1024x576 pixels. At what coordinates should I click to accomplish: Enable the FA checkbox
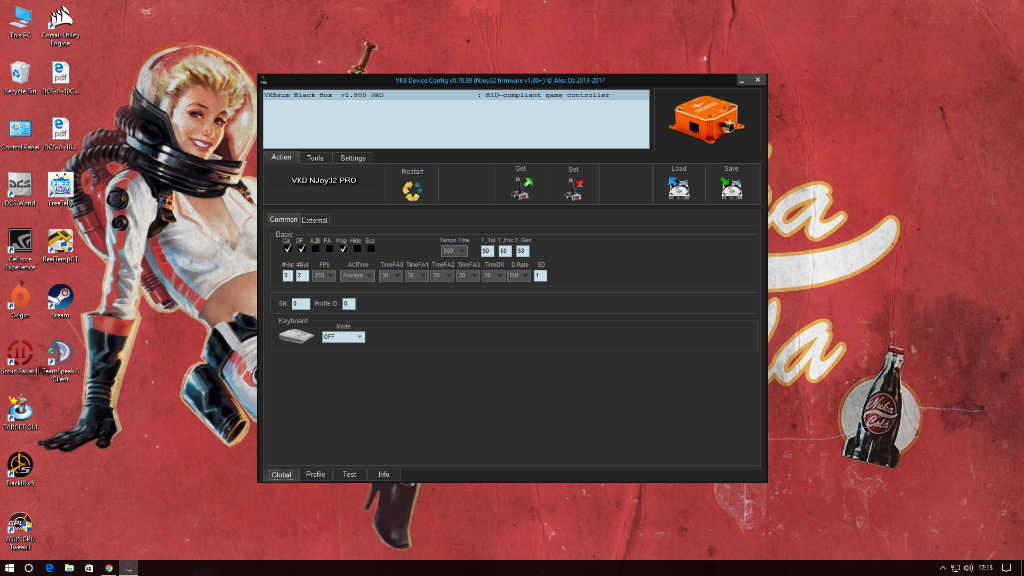click(x=329, y=249)
